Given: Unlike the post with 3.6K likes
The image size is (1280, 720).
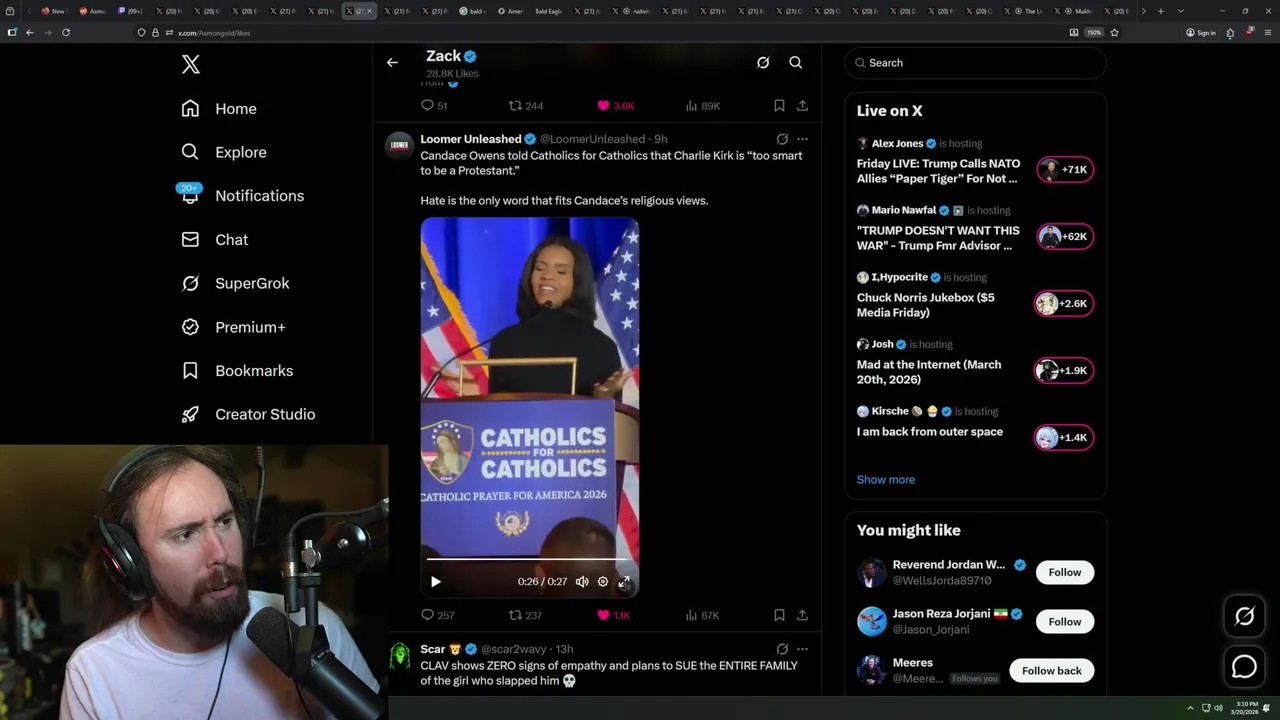Looking at the screenshot, I should tap(616, 105).
